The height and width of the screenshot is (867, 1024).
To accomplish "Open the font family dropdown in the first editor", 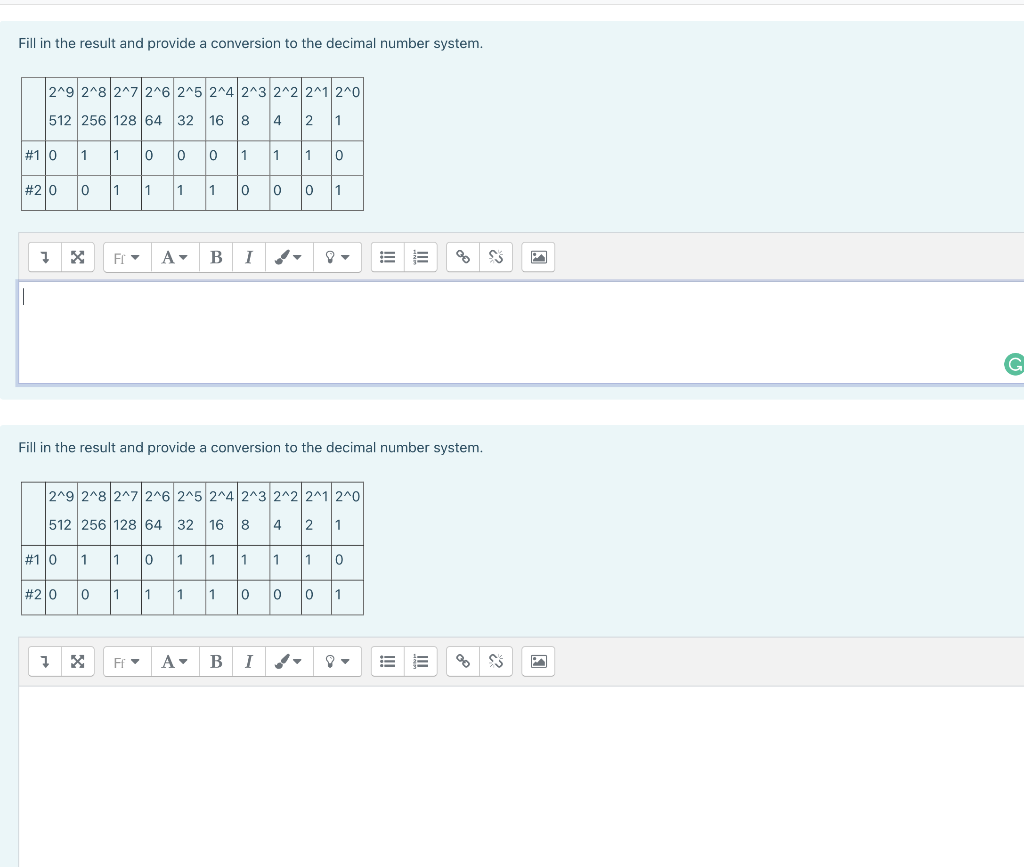I will 126,257.
